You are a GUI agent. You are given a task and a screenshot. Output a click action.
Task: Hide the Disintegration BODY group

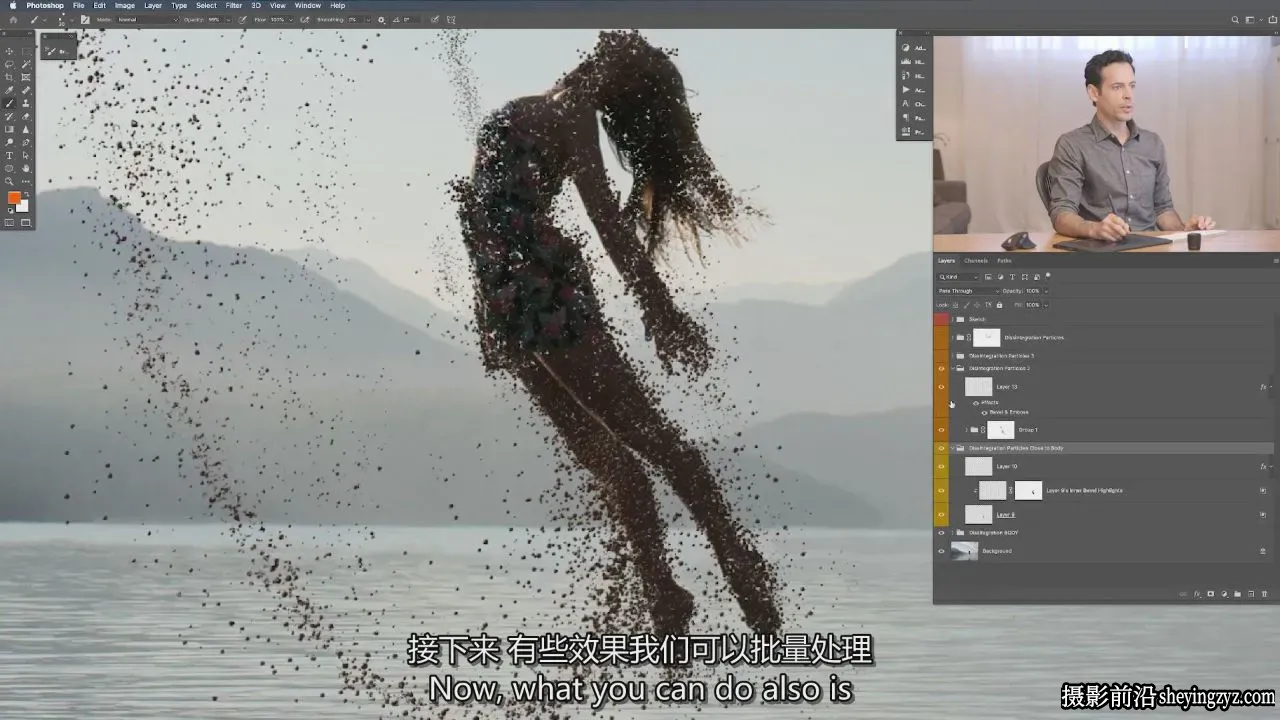click(941, 533)
